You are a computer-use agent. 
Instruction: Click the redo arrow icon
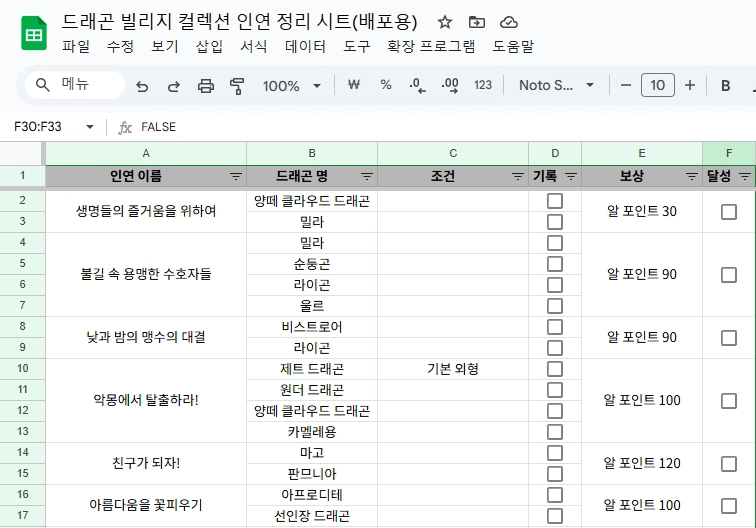pos(173,86)
